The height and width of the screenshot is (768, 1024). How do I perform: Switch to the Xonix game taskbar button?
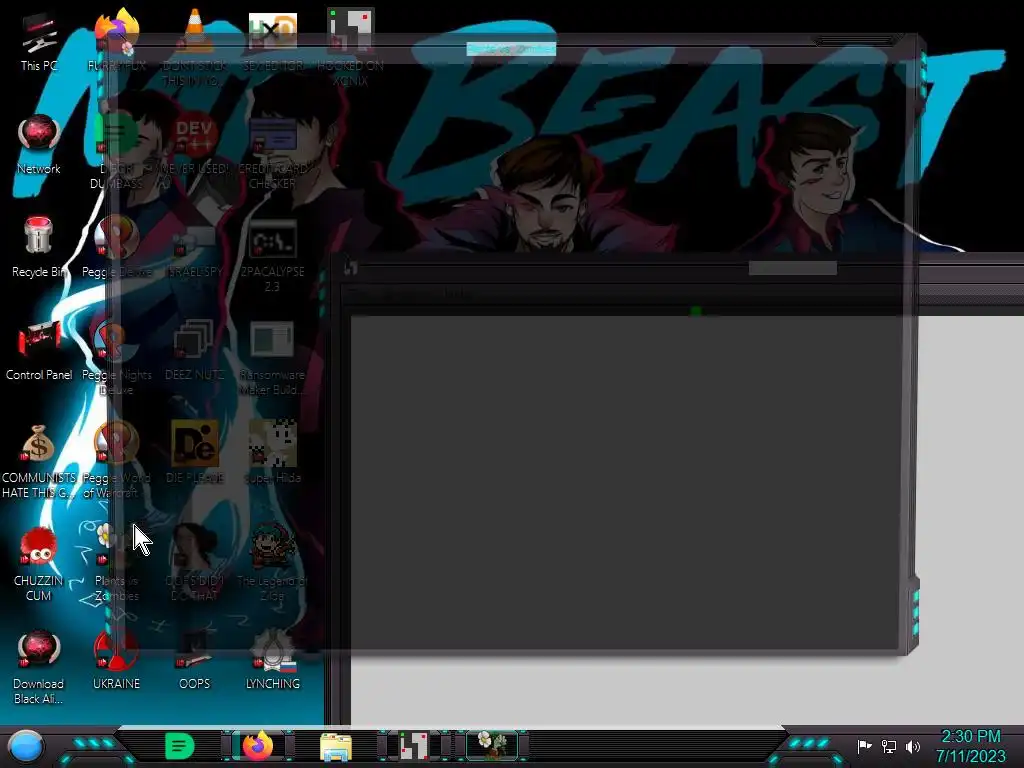(x=414, y=746)
